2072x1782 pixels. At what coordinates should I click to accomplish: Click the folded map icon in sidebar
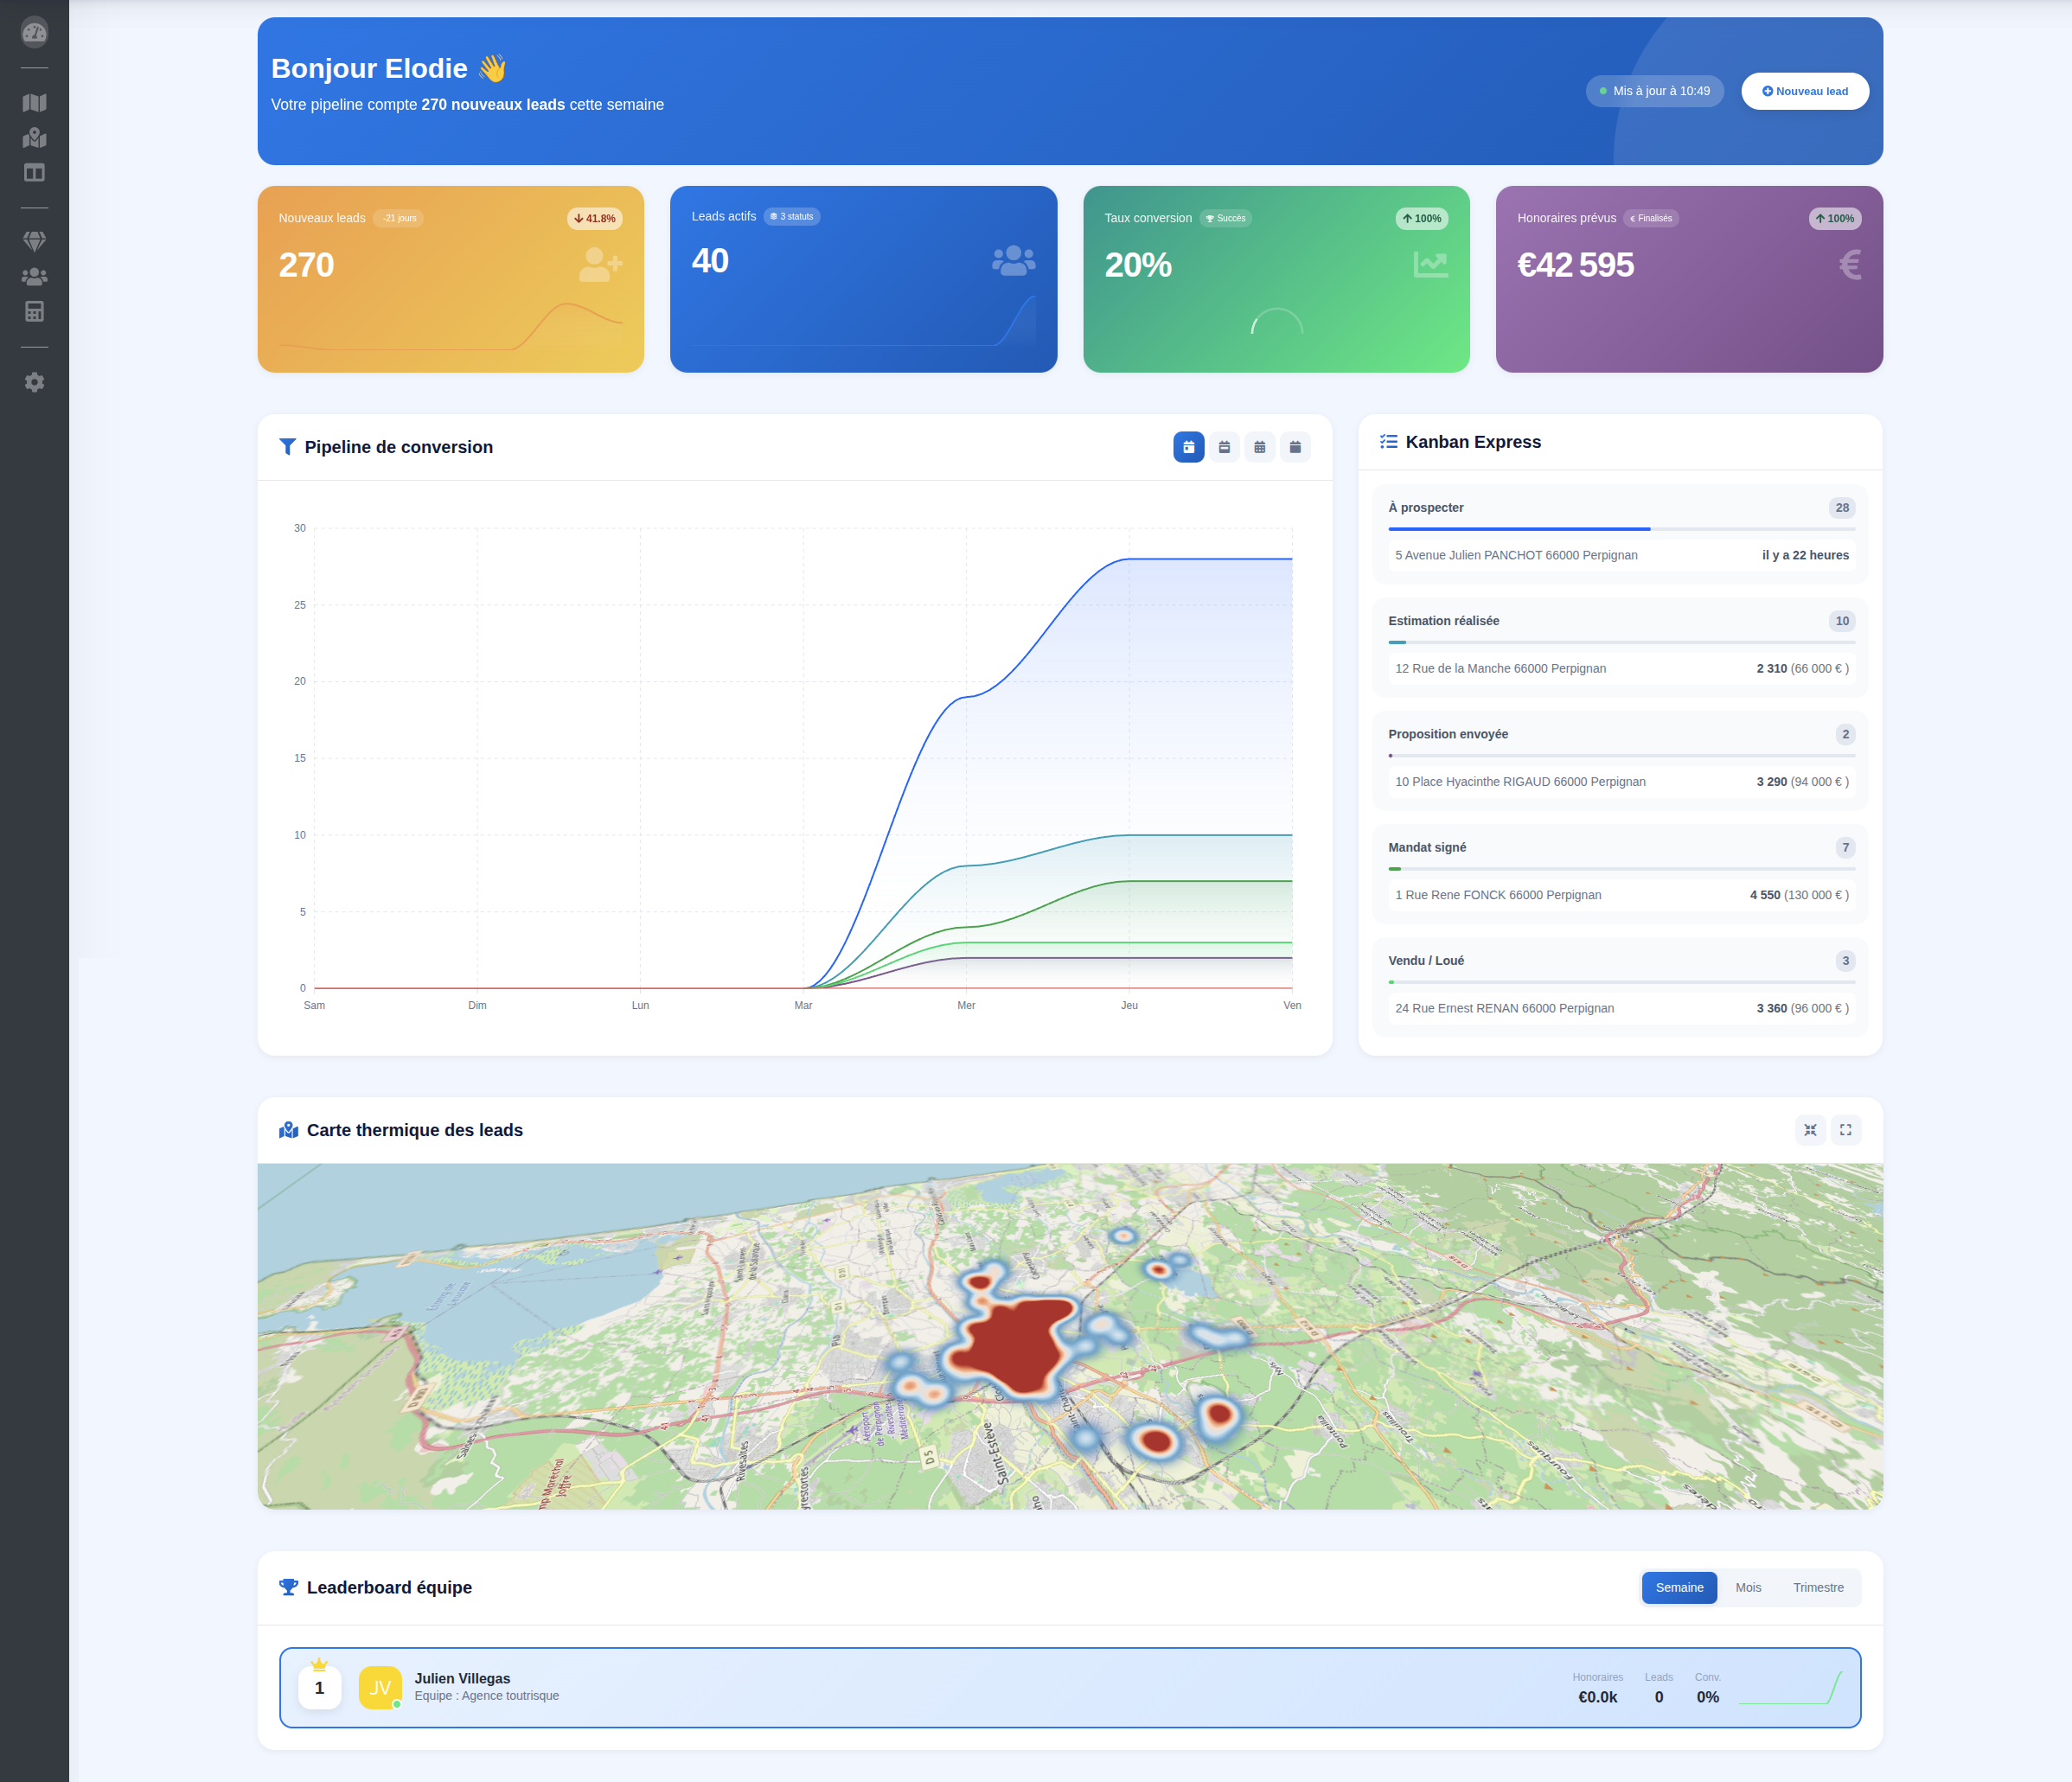click(x=34, y=103)
